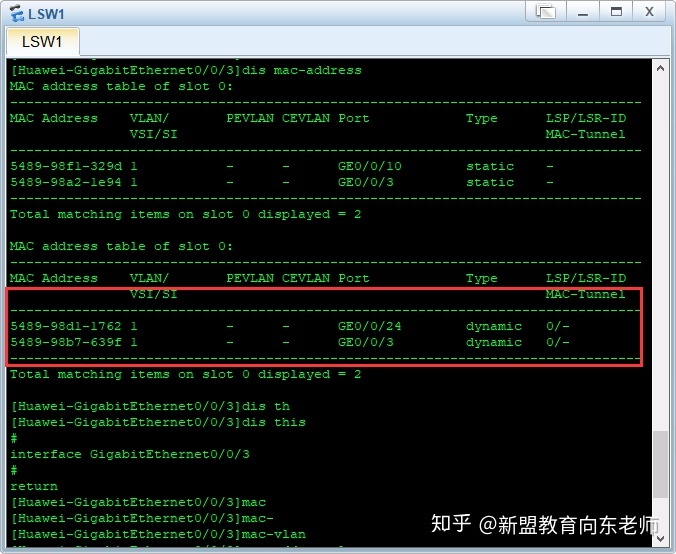Click port GE0/0/24 in dynamic table
The width and height of the screenshot is (676, 554).
[369, 326]
